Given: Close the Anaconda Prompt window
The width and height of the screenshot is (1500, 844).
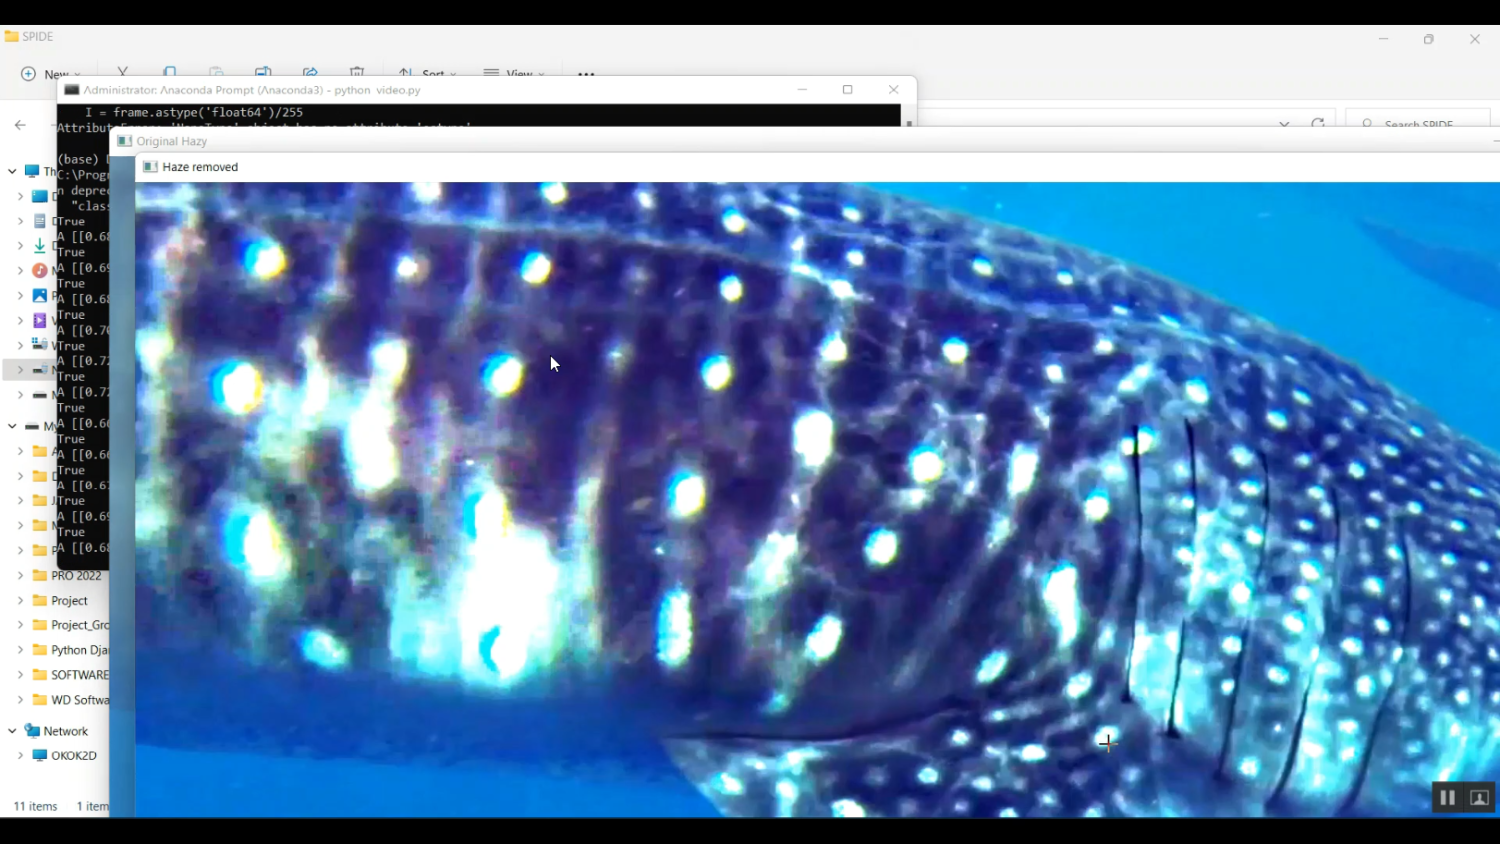Looking at the screenshot, I should (894, 90).
